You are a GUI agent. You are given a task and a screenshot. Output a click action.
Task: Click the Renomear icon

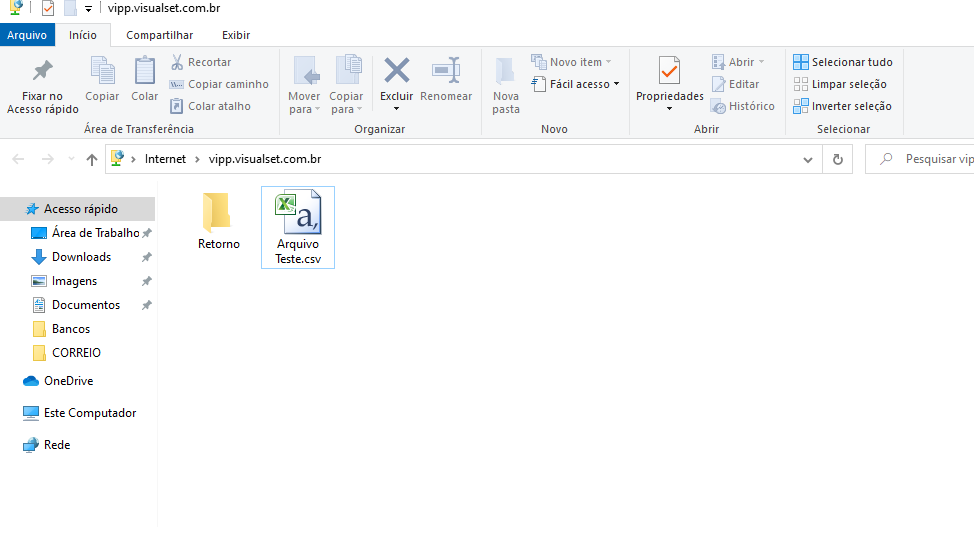click(x=446, y=70)
